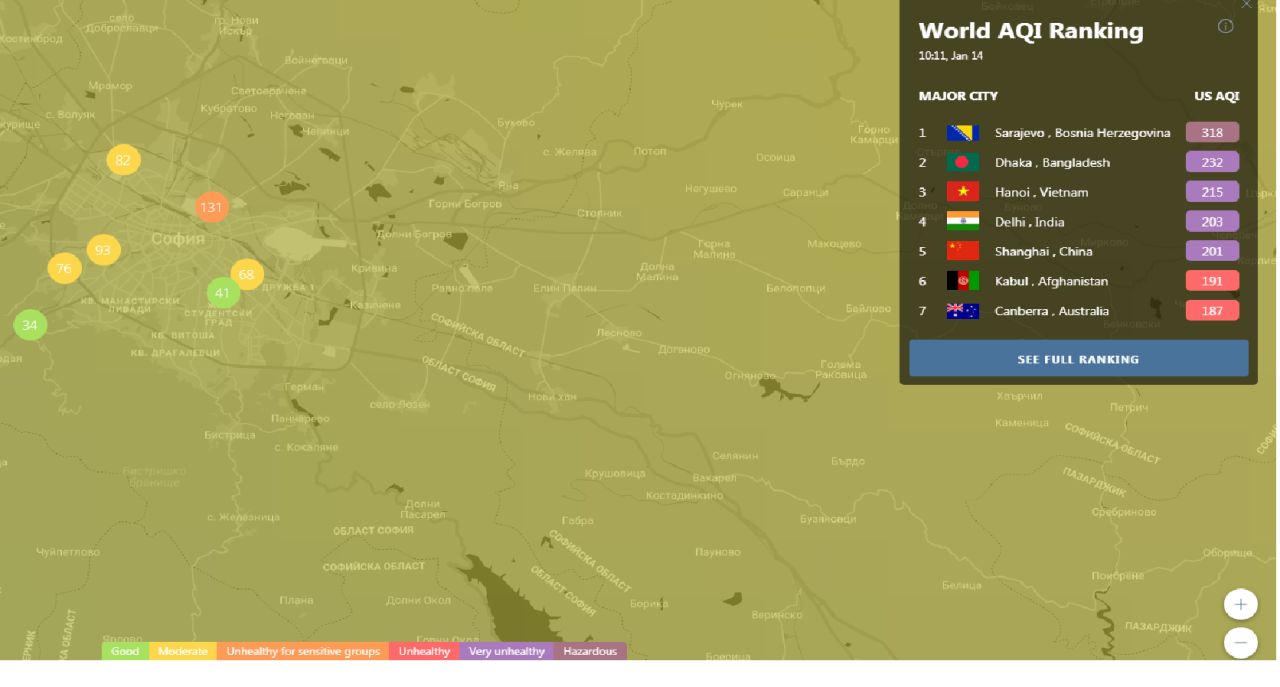Click the Hazardous legend color swatch
The width and height of the screenshot is (1280, 687).
590,652
